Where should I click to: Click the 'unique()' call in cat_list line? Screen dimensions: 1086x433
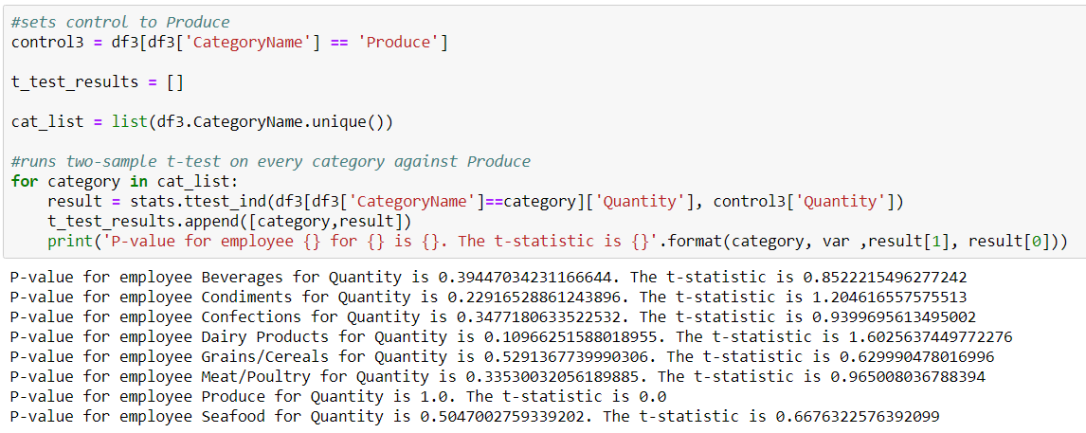(x=357, y=122)
